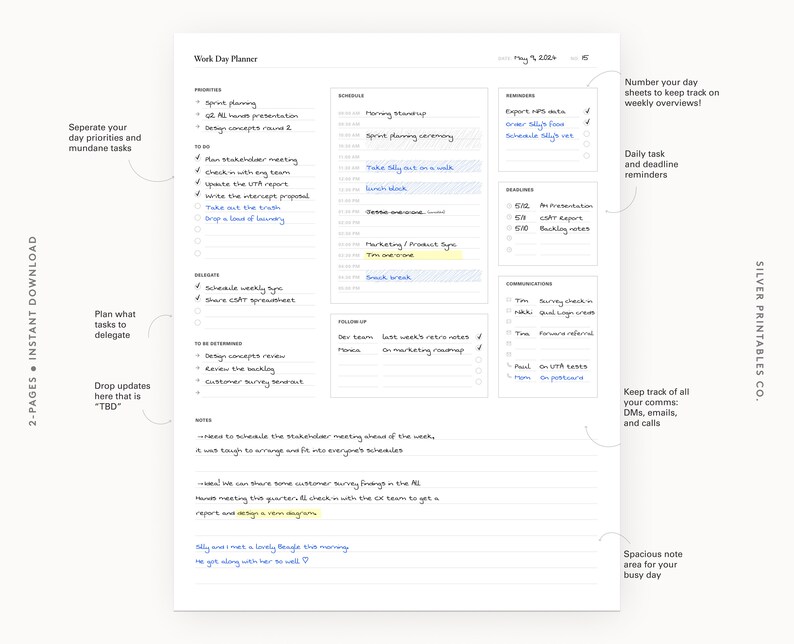Viewport: 794px width, 644px height.
Task: Click the PRIORITIES section heading
Action: 208,90
